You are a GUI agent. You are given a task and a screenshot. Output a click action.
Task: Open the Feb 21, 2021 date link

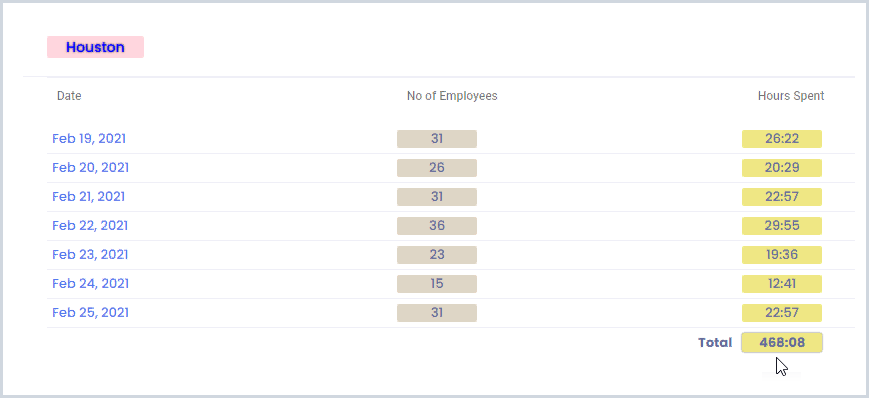click(x=89, y=196)
